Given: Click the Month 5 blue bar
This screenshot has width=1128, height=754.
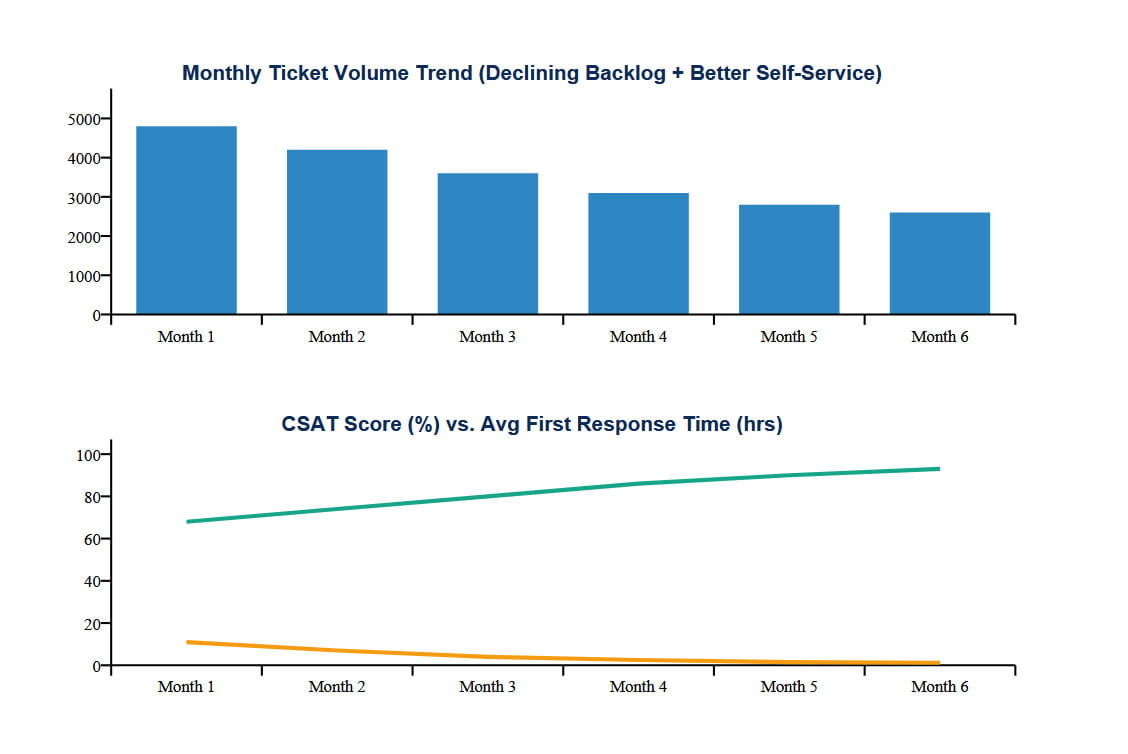Looking at the screenshot, I should pyautogui.click(x=789, y=260).
